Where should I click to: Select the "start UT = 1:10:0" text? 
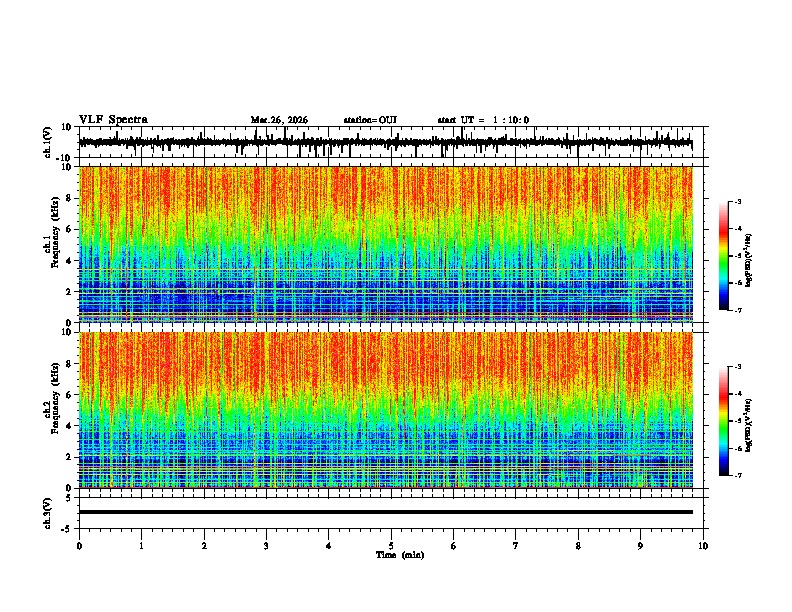point(483,120)
